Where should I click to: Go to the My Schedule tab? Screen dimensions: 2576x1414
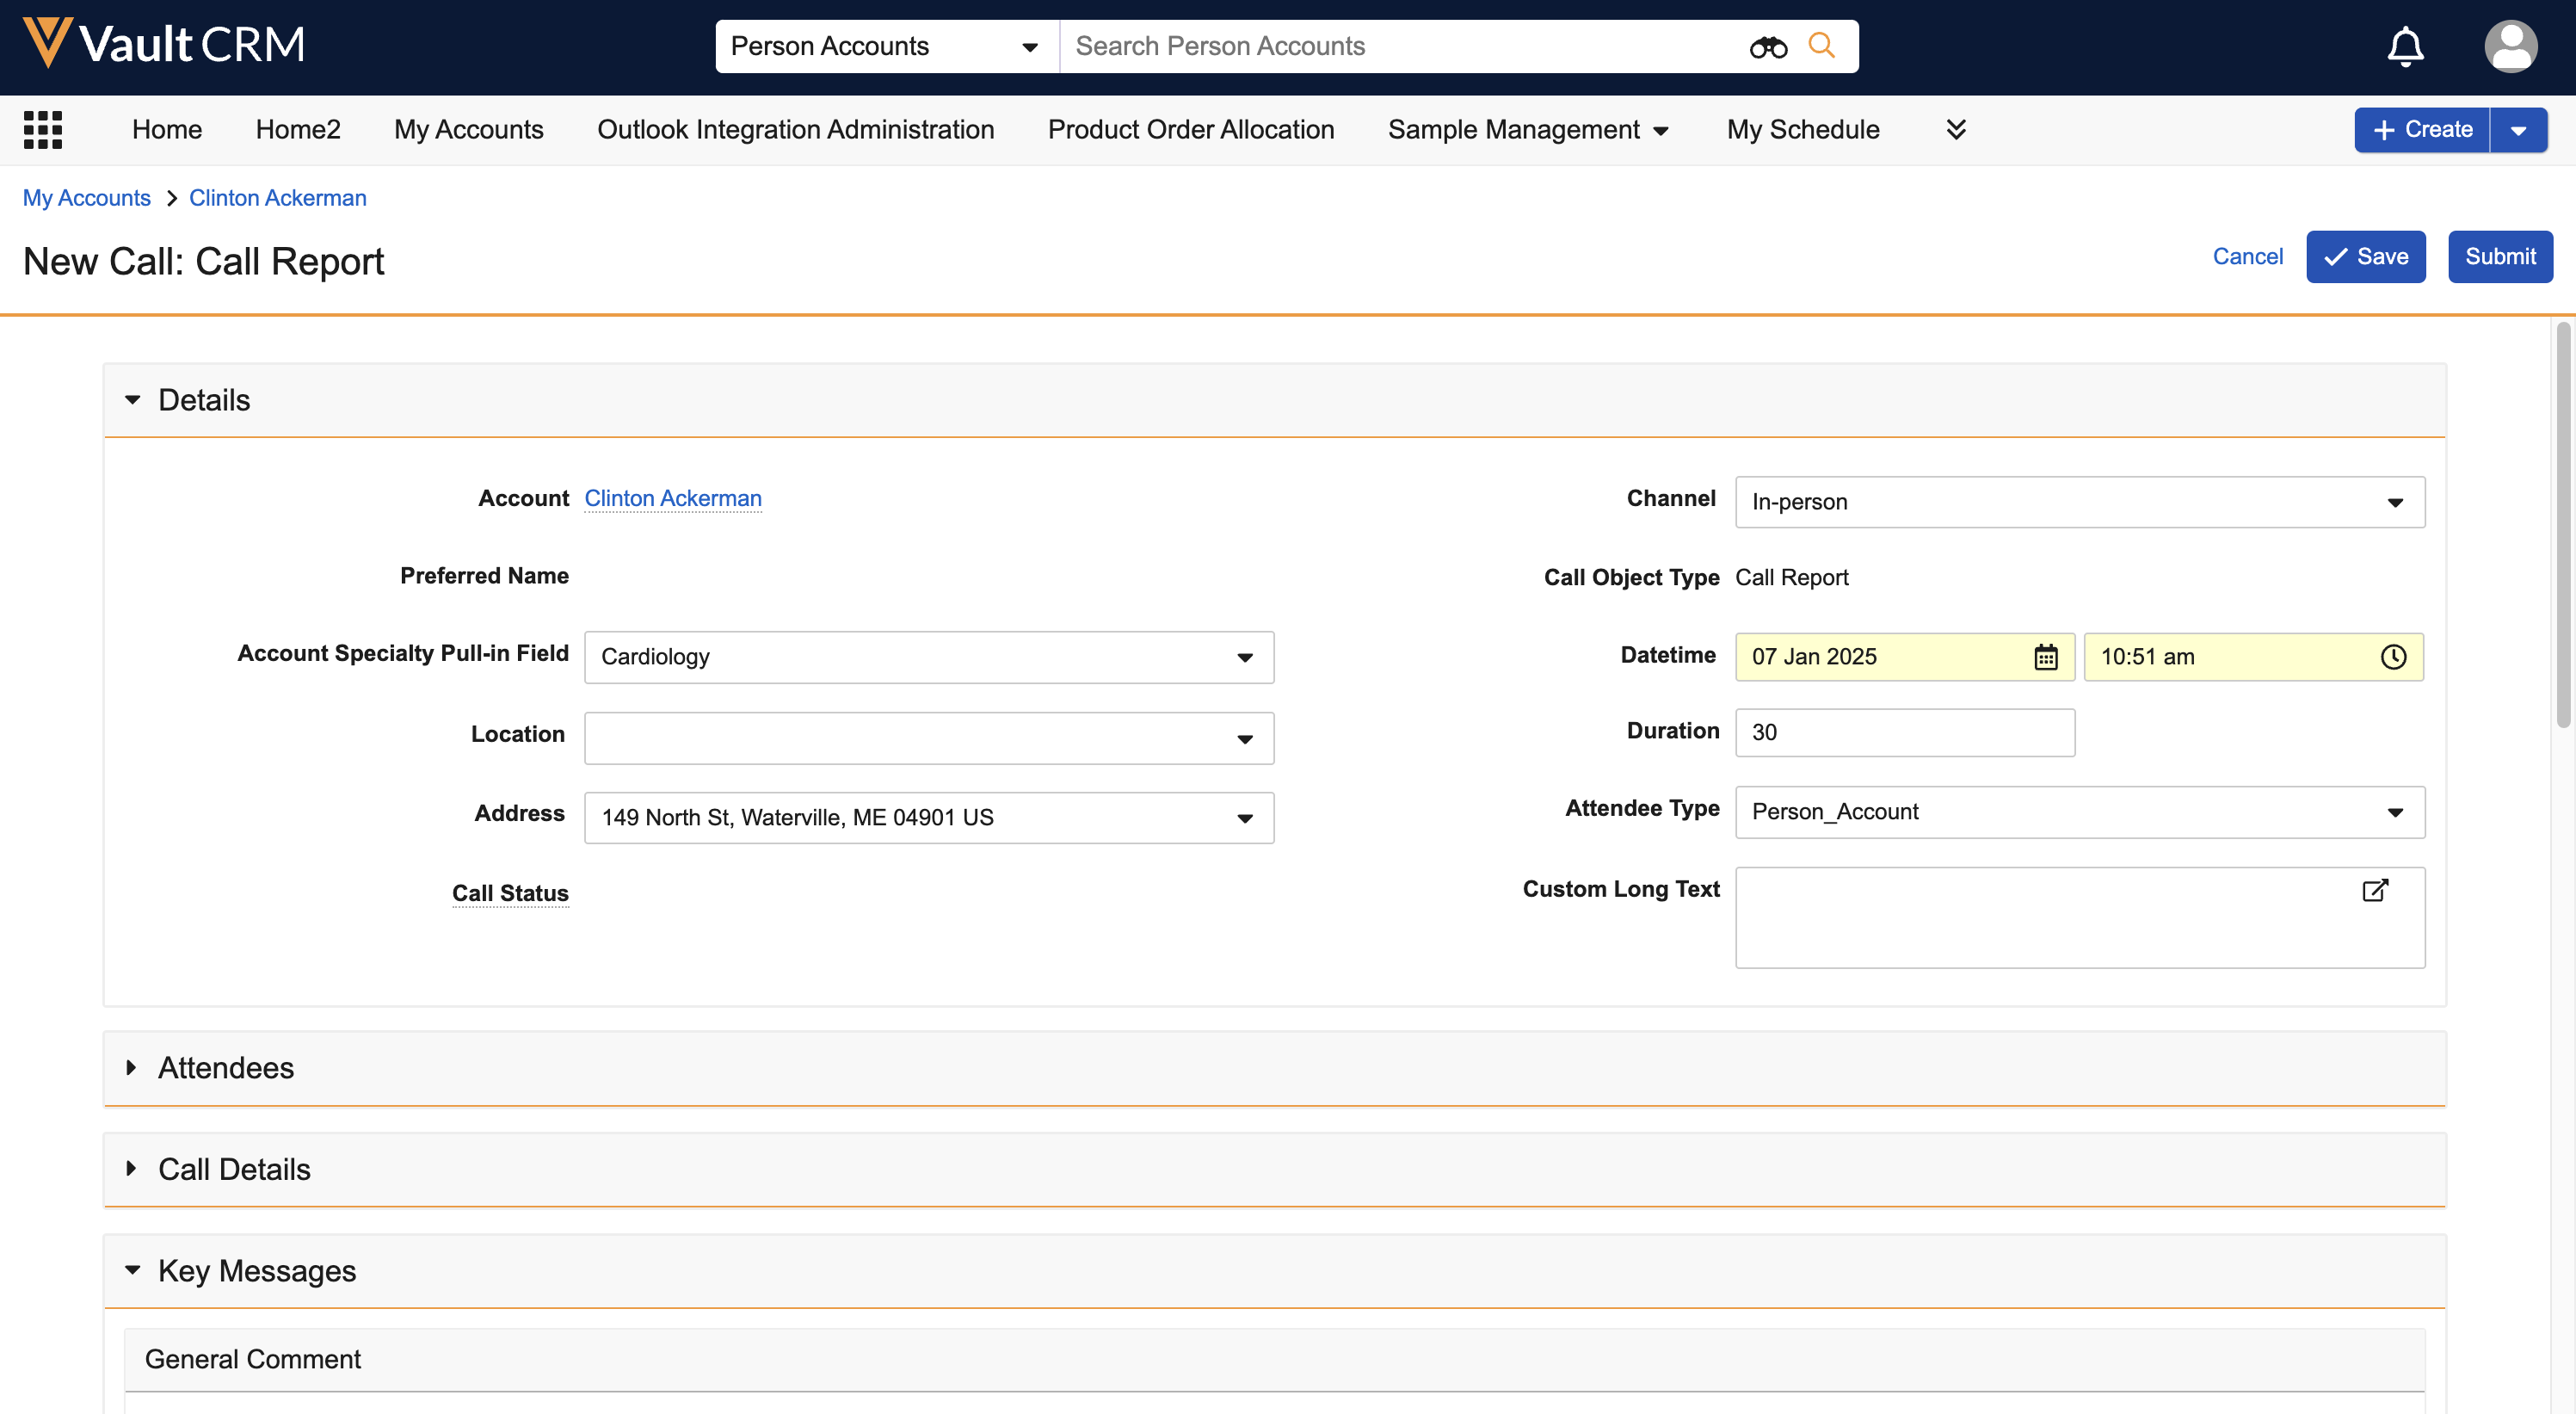pyautogui.click(x=1802, y=129)
